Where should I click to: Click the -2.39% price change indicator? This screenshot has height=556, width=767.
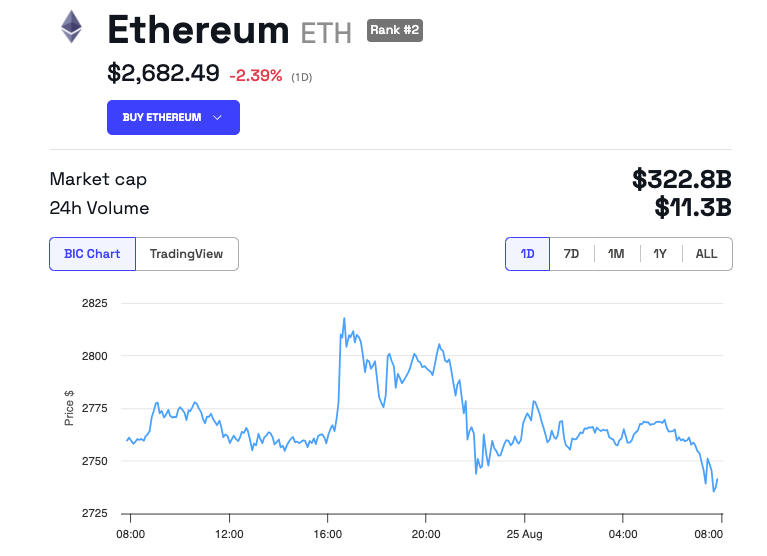point(256,75)
